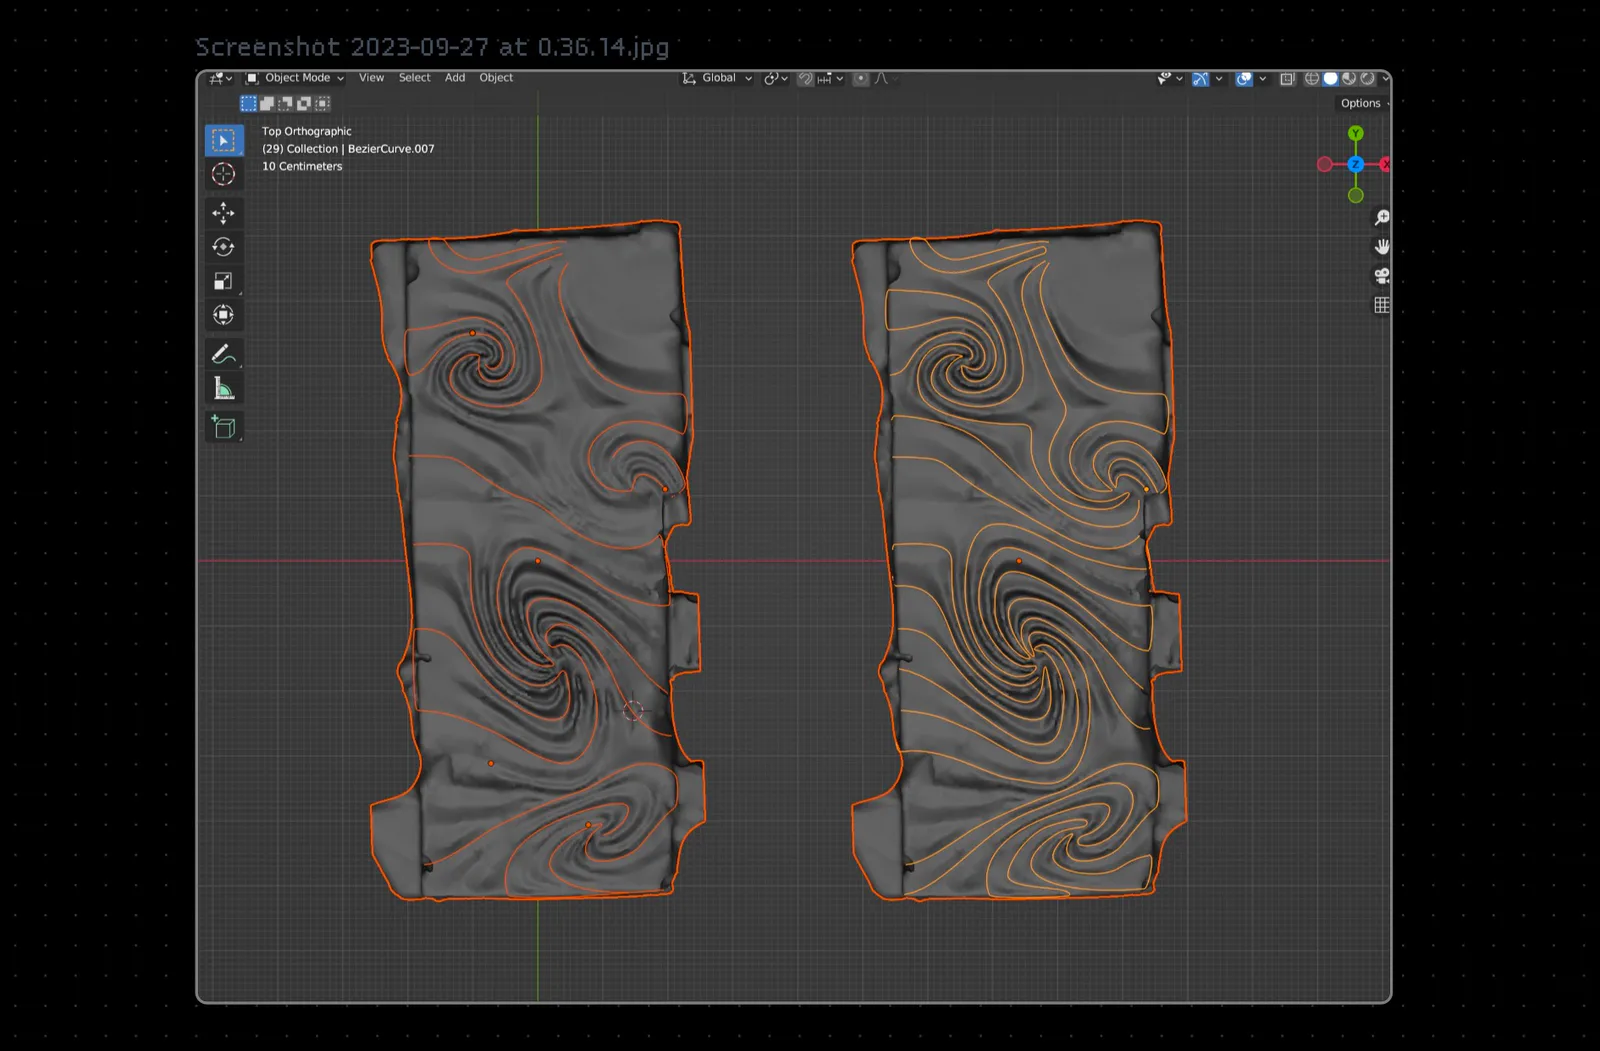Open the Pivot Point dropdown
The width and height of the screenshot is (1600, 1051).
[x=776, y=78]
